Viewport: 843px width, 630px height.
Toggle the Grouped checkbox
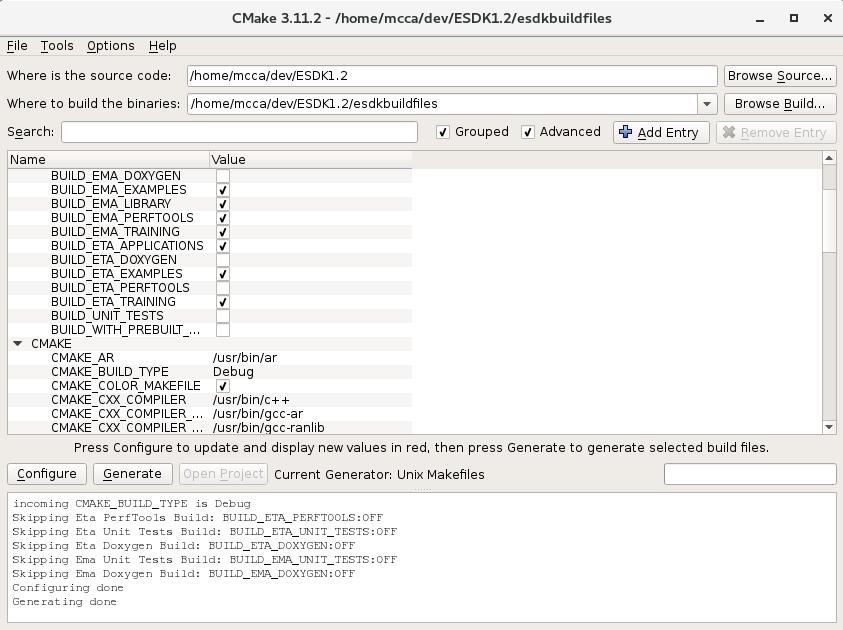pos(442,132)
